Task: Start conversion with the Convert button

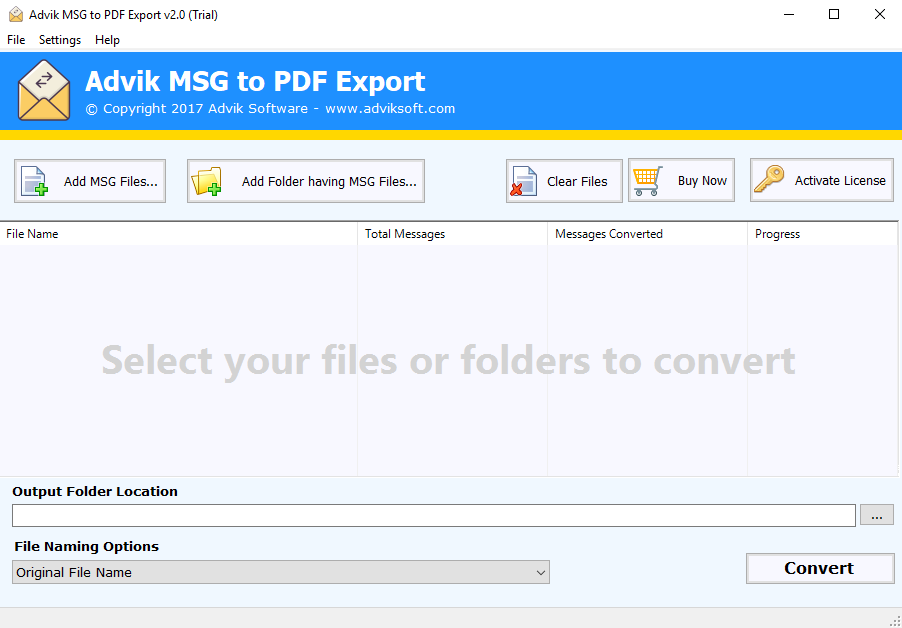Action: pyautogui.click(x=820, y=568)
